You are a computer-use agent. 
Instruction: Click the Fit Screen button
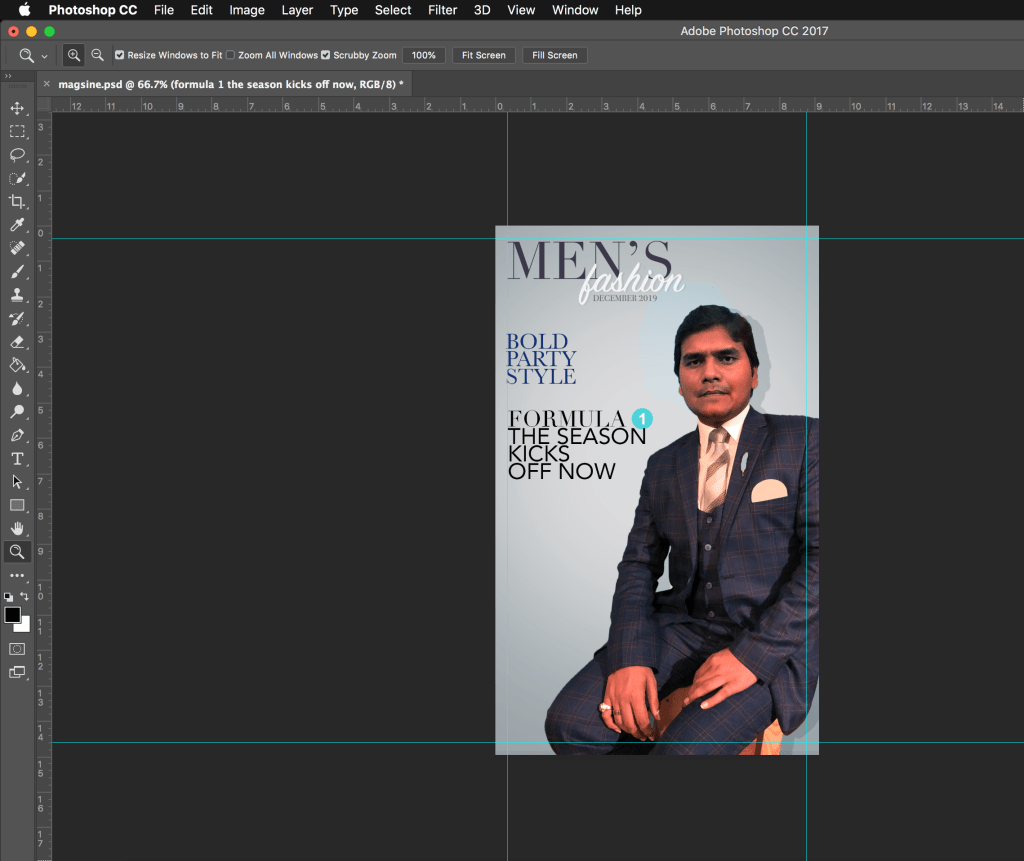[484, 55]
